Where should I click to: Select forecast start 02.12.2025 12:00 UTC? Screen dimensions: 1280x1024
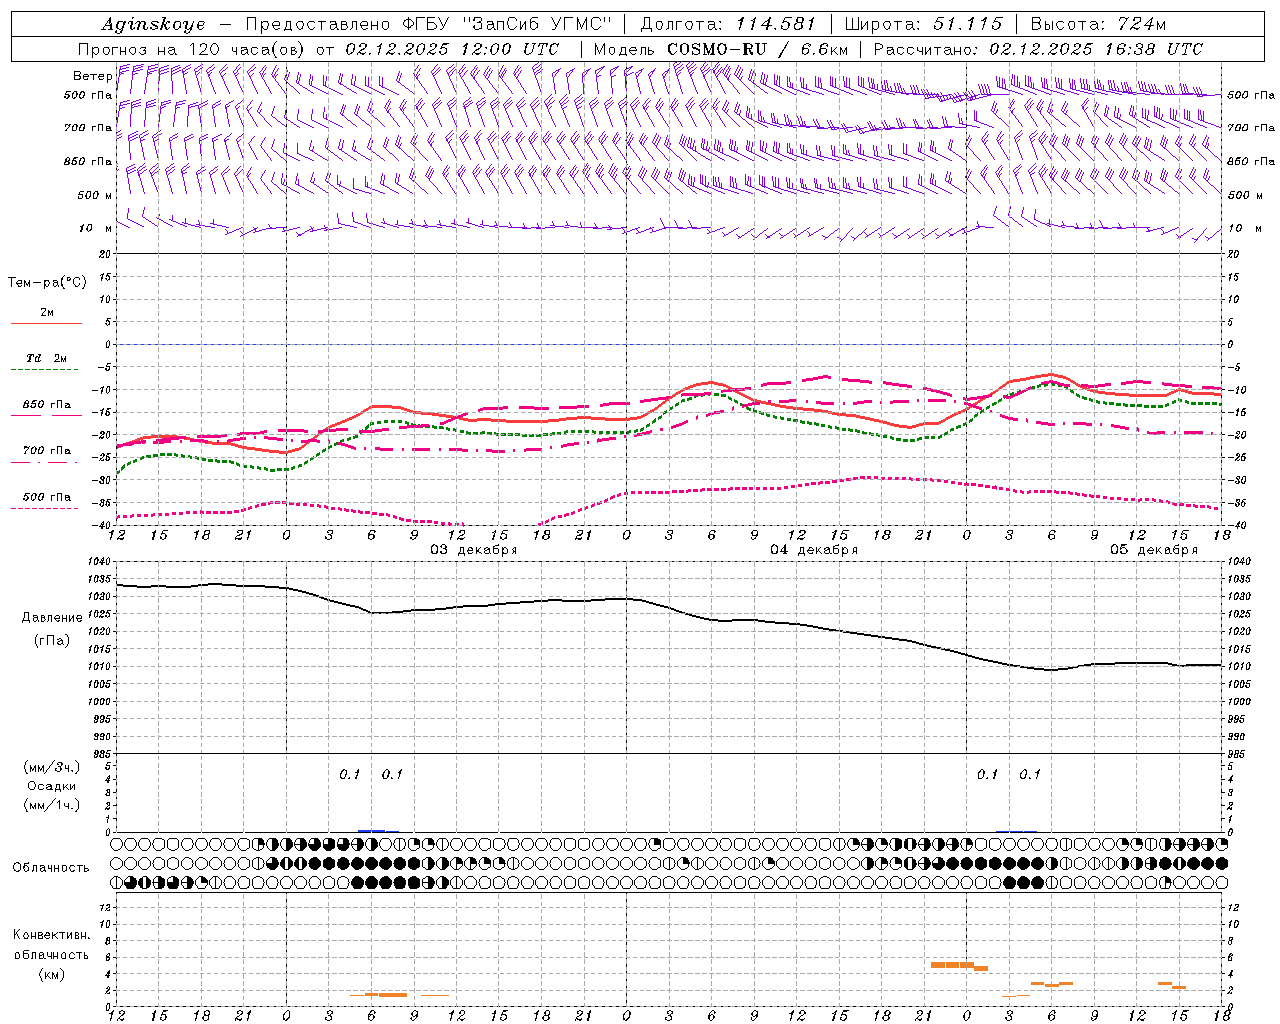click(452, 49)
